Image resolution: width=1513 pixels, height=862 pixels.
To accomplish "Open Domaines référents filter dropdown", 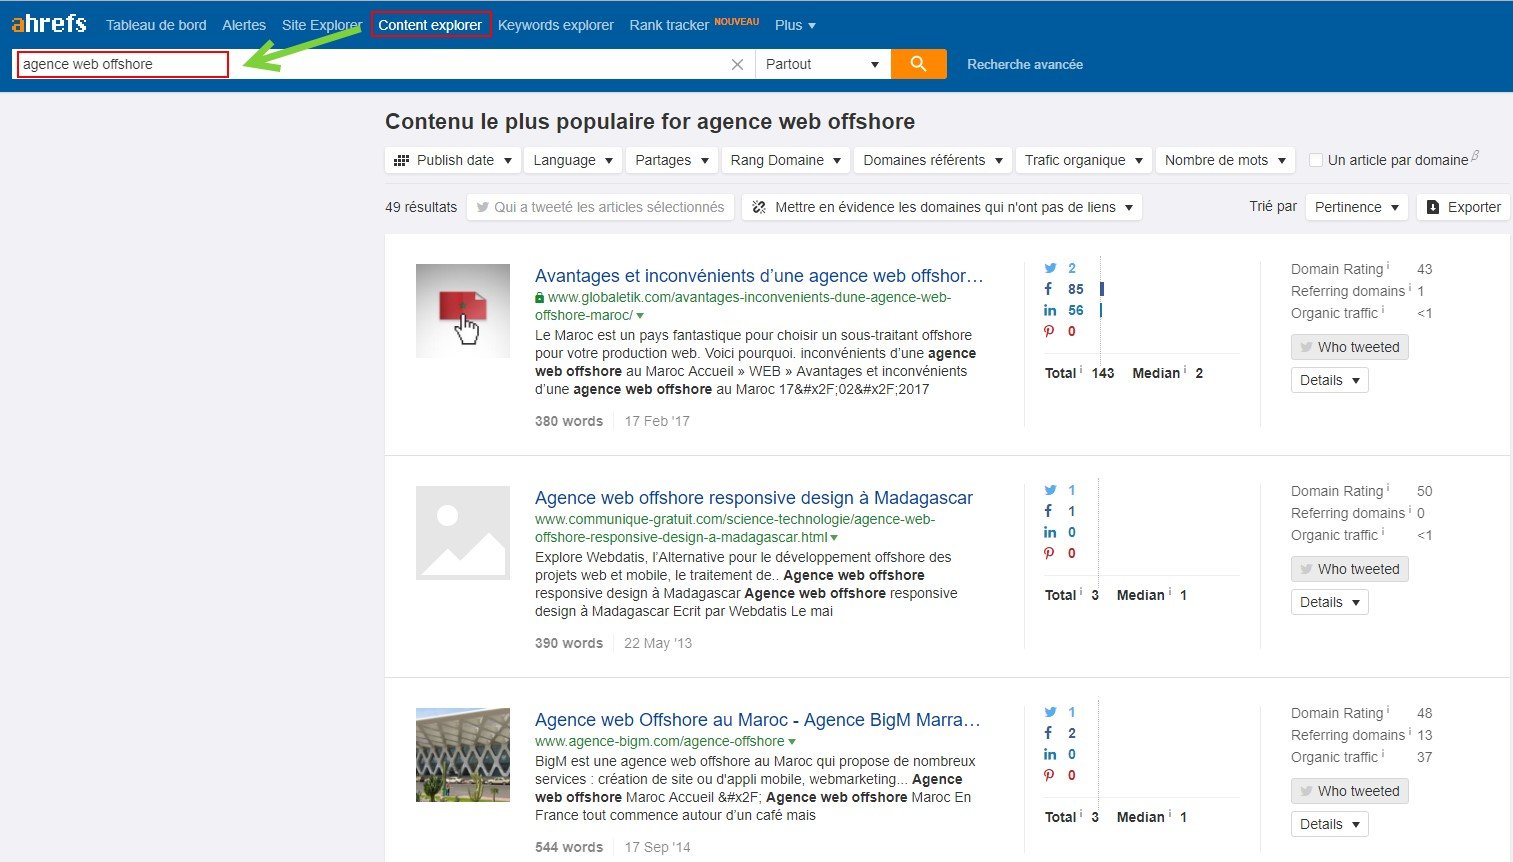I will 933,160.
